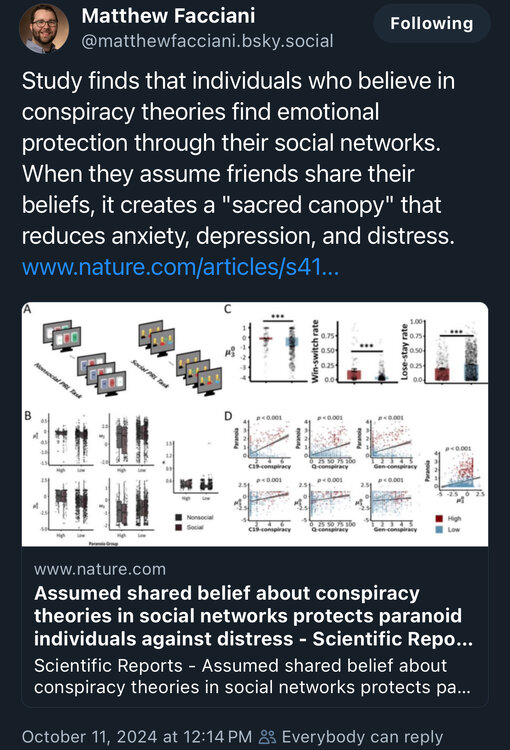Click the Following button
Viewport: 510px width, 750px height.
click(432, 23)
